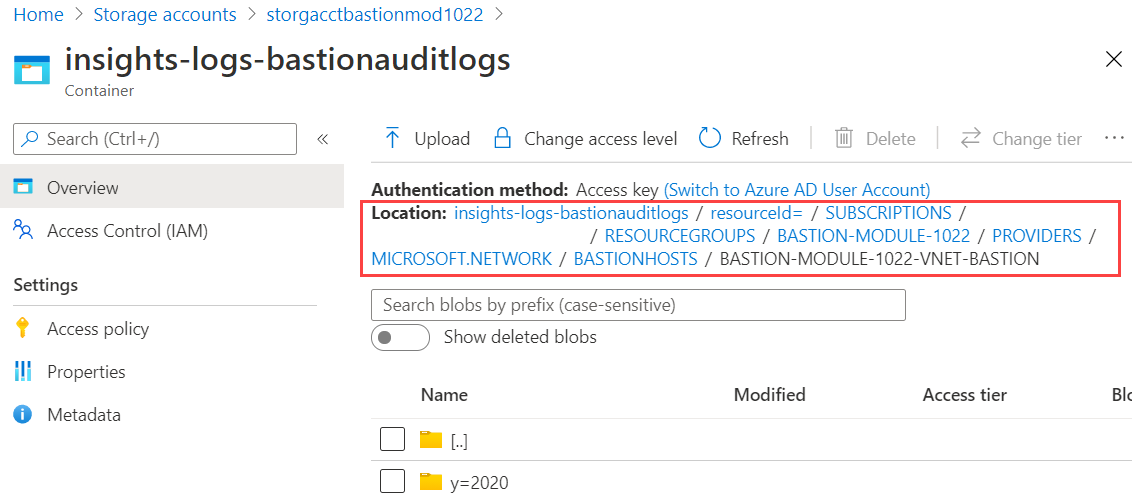
Task: Click the Metadata info icon
Action: coord(23,415)
